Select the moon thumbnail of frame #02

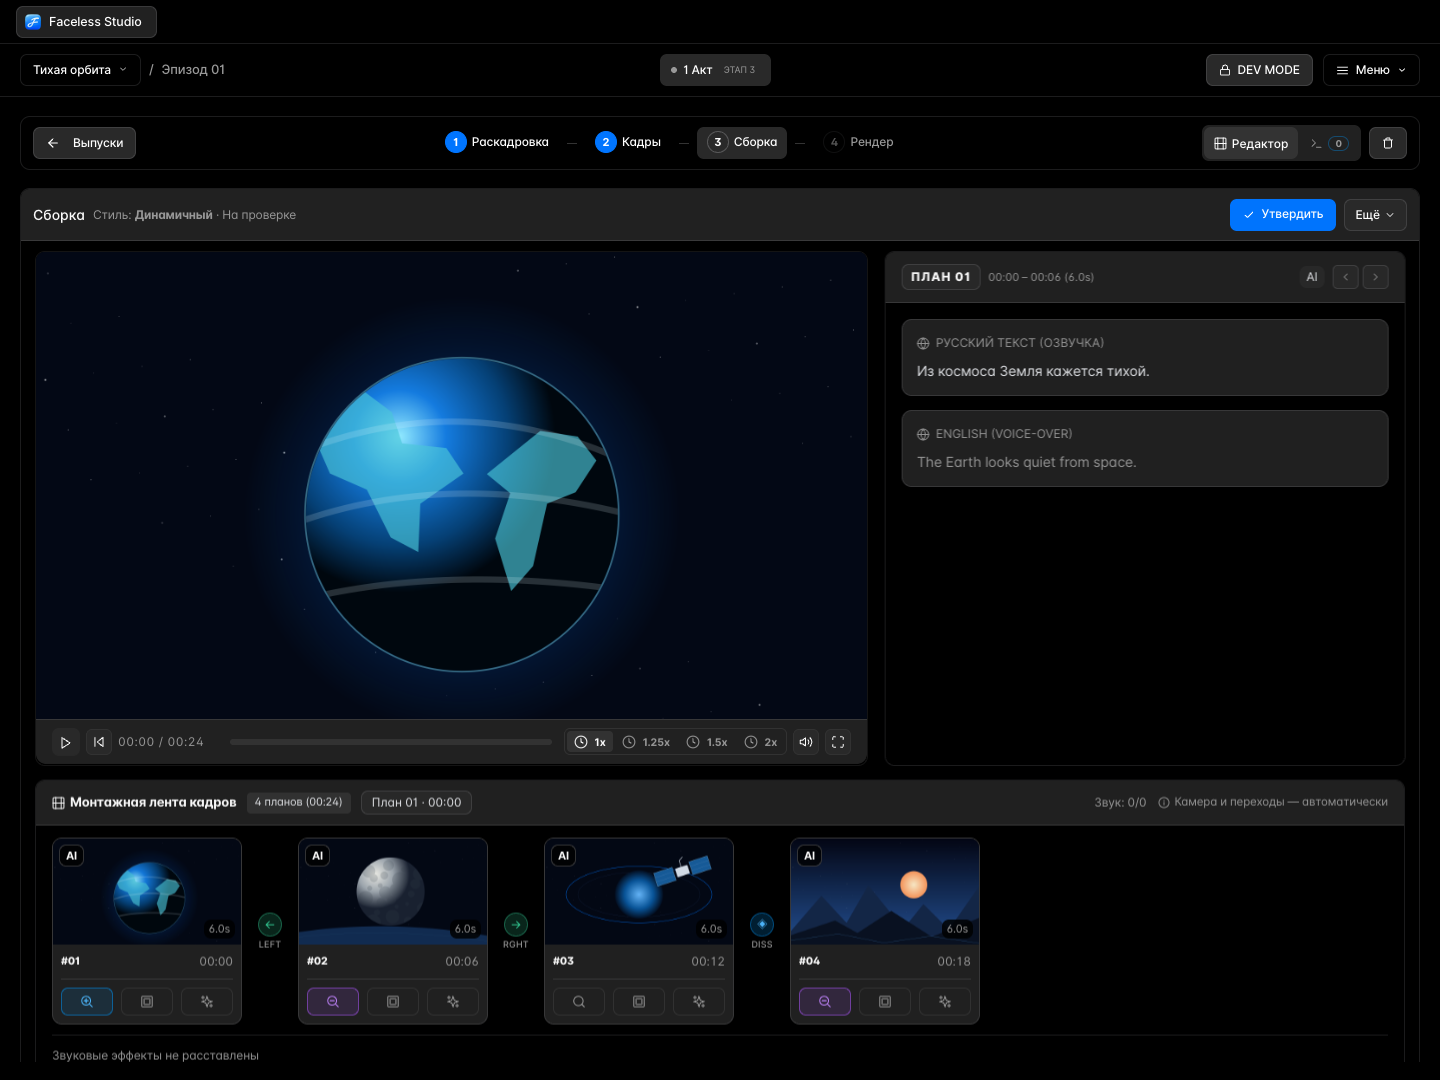(x=393, y=891)
